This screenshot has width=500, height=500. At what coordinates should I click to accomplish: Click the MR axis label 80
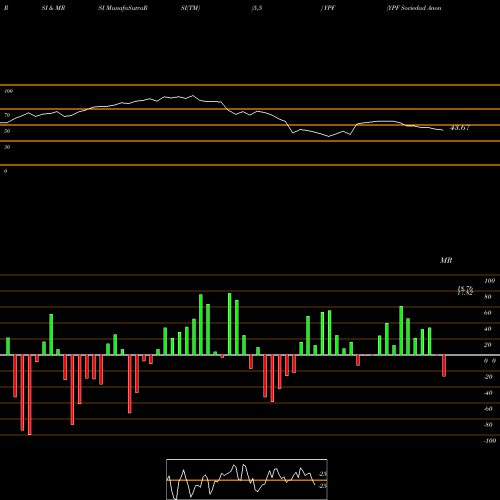(488, 297)
